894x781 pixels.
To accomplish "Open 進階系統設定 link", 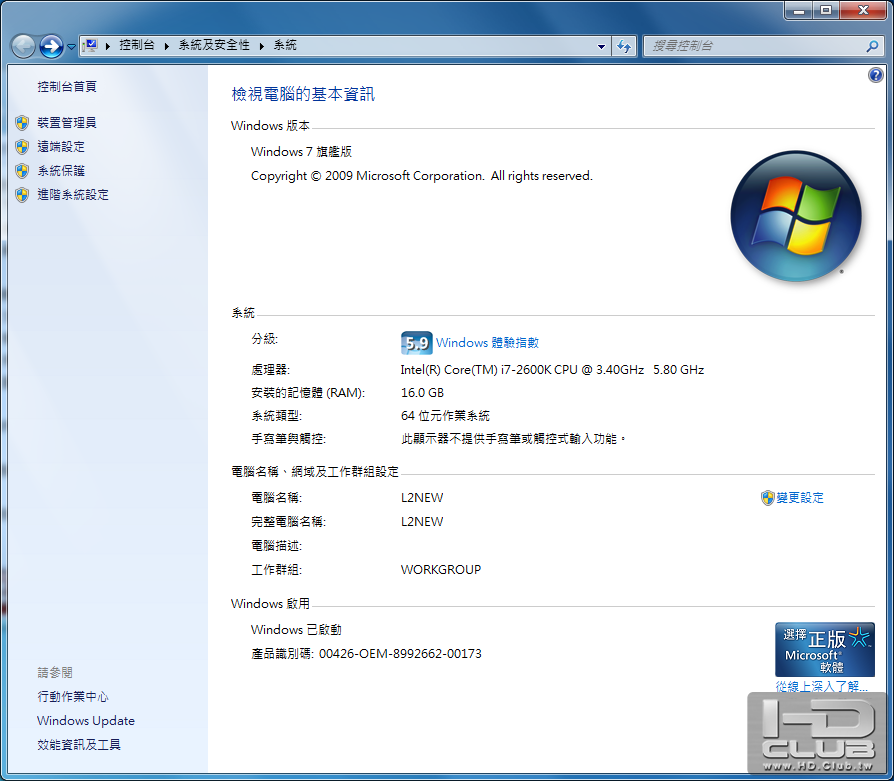I will point(73,194).
